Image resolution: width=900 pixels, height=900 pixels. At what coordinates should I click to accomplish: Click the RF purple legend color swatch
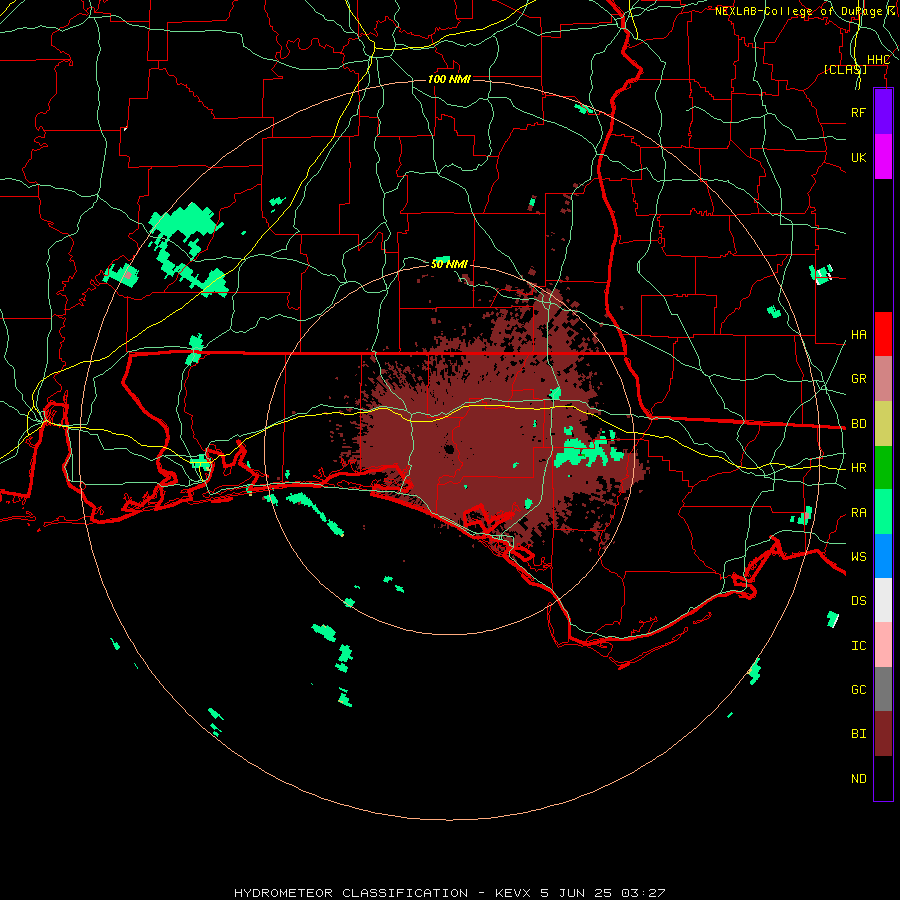(883, 112)
